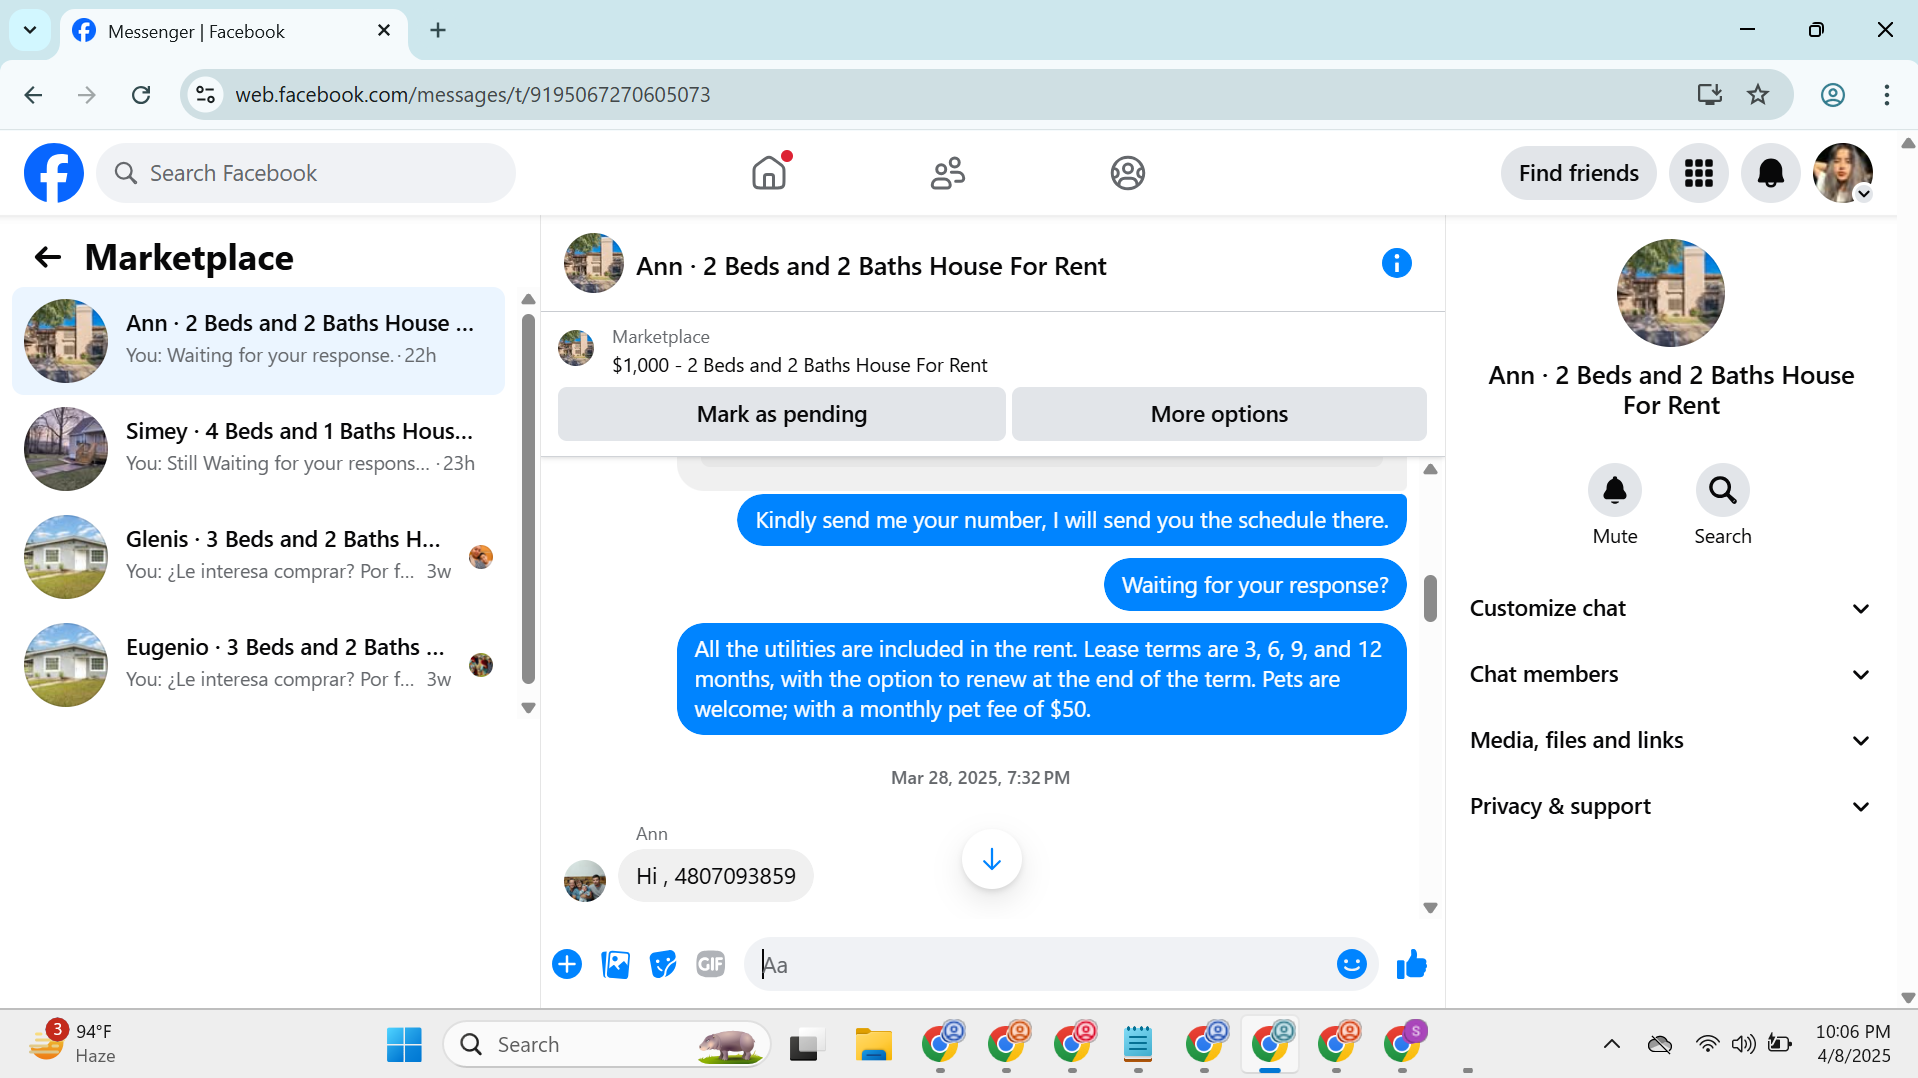Select 'Waiting for your response?' message bubble

(1255, 585)
